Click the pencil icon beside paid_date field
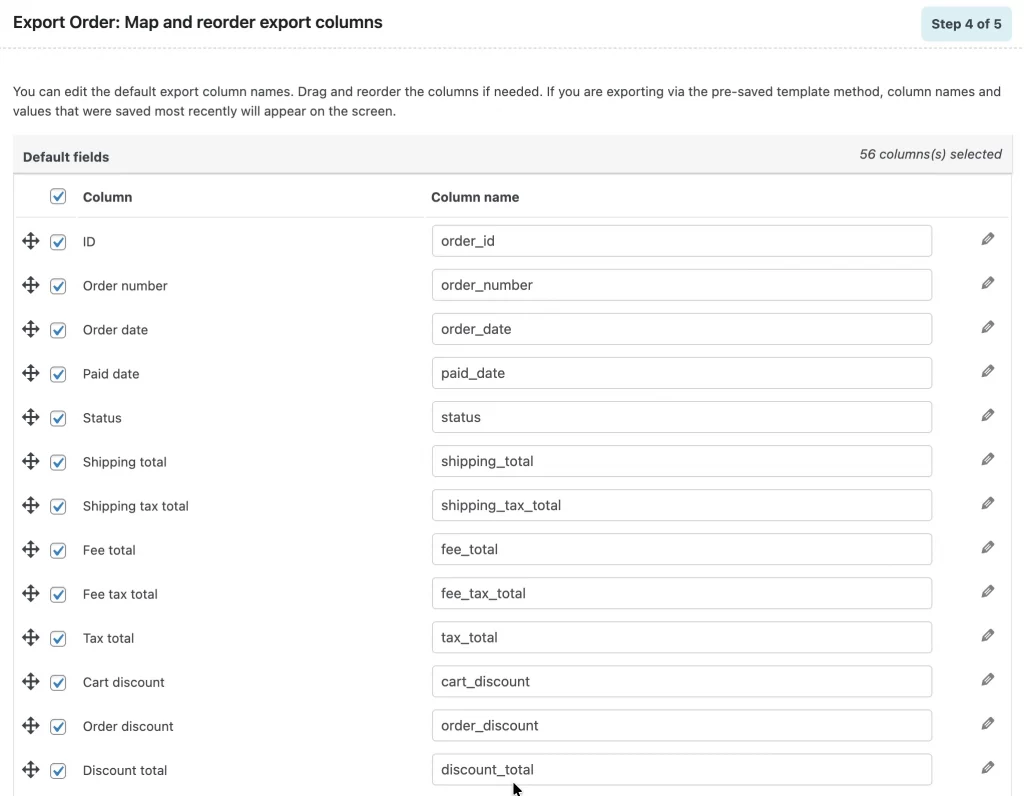This screenshot has width=1024, height=796. coord(987,372)
